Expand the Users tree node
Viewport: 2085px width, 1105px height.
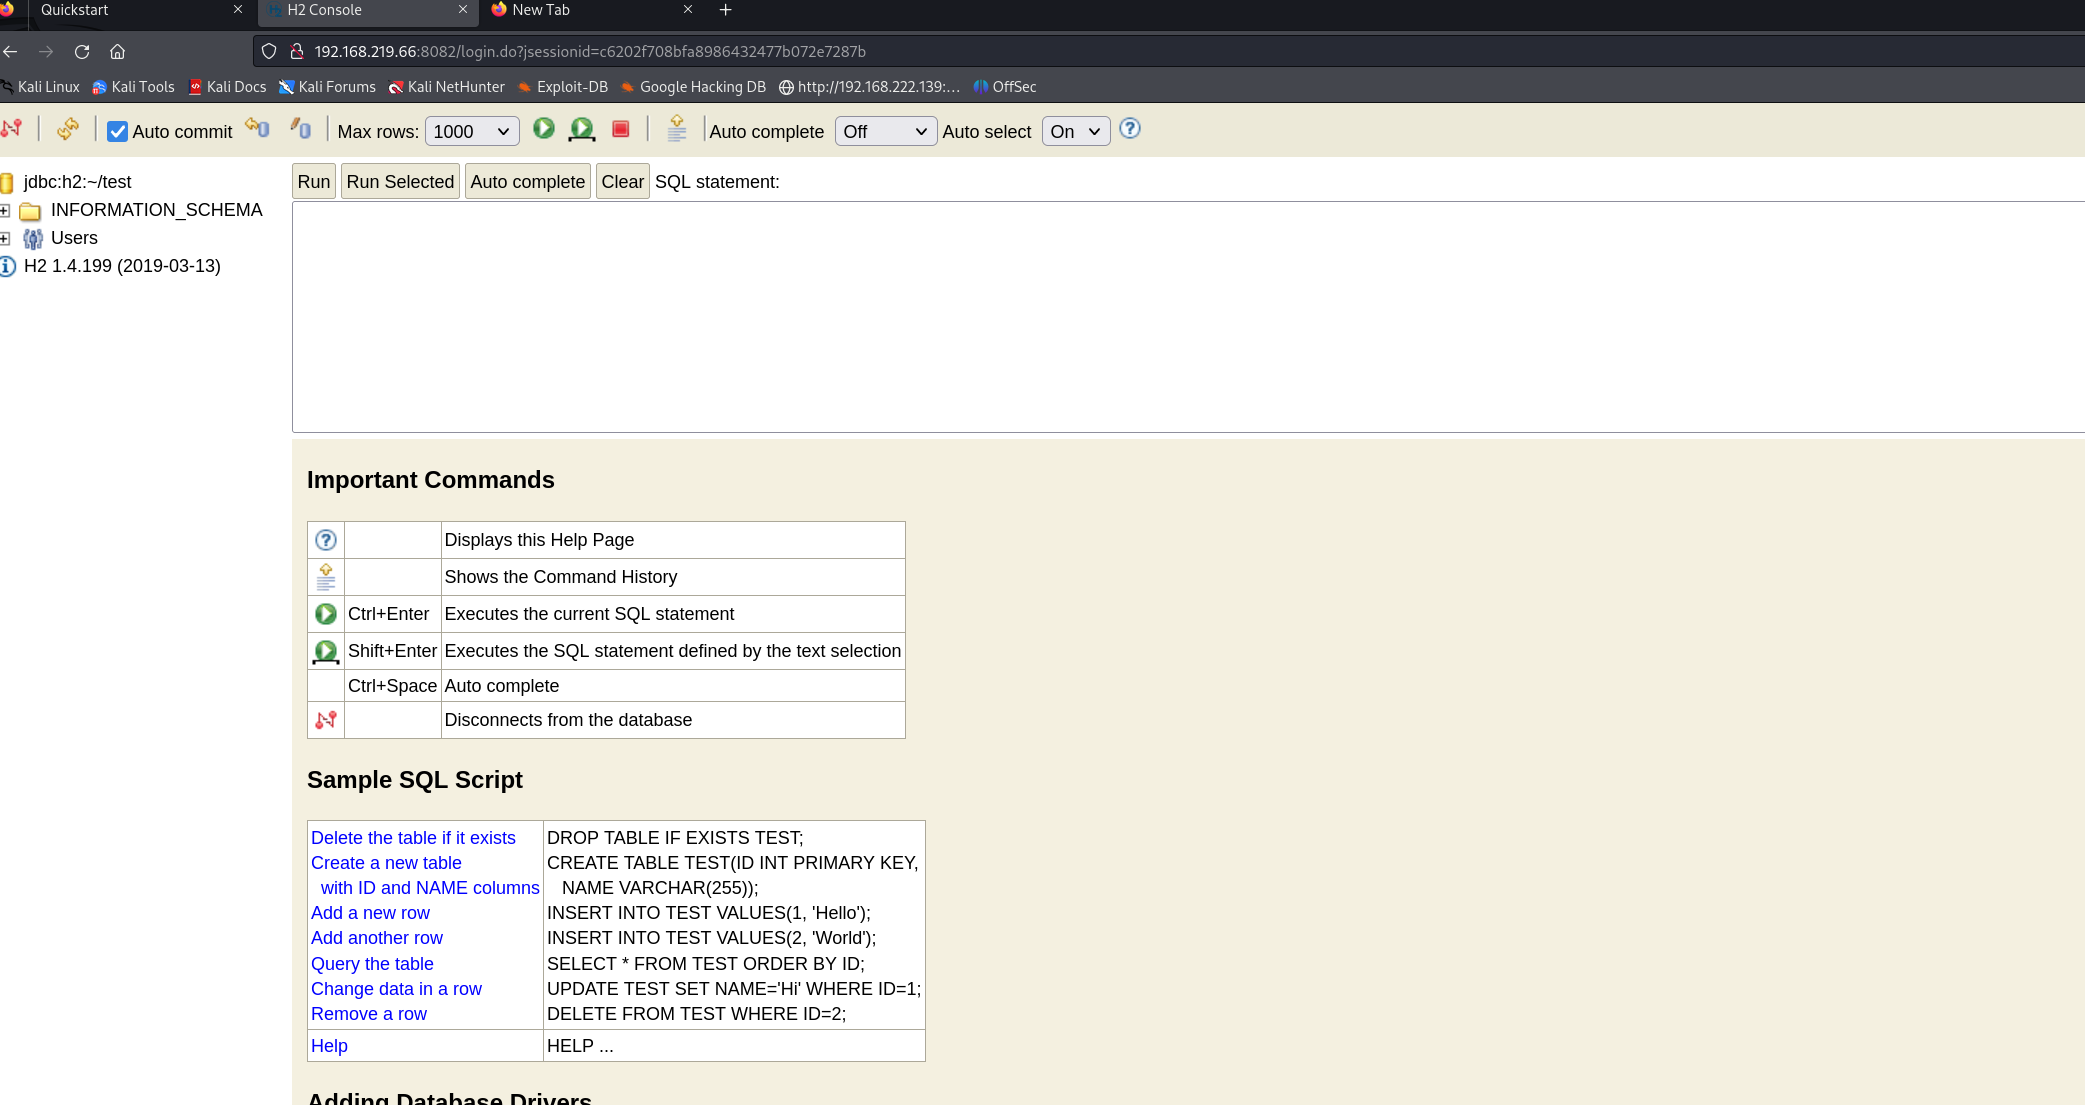point(5,239)
